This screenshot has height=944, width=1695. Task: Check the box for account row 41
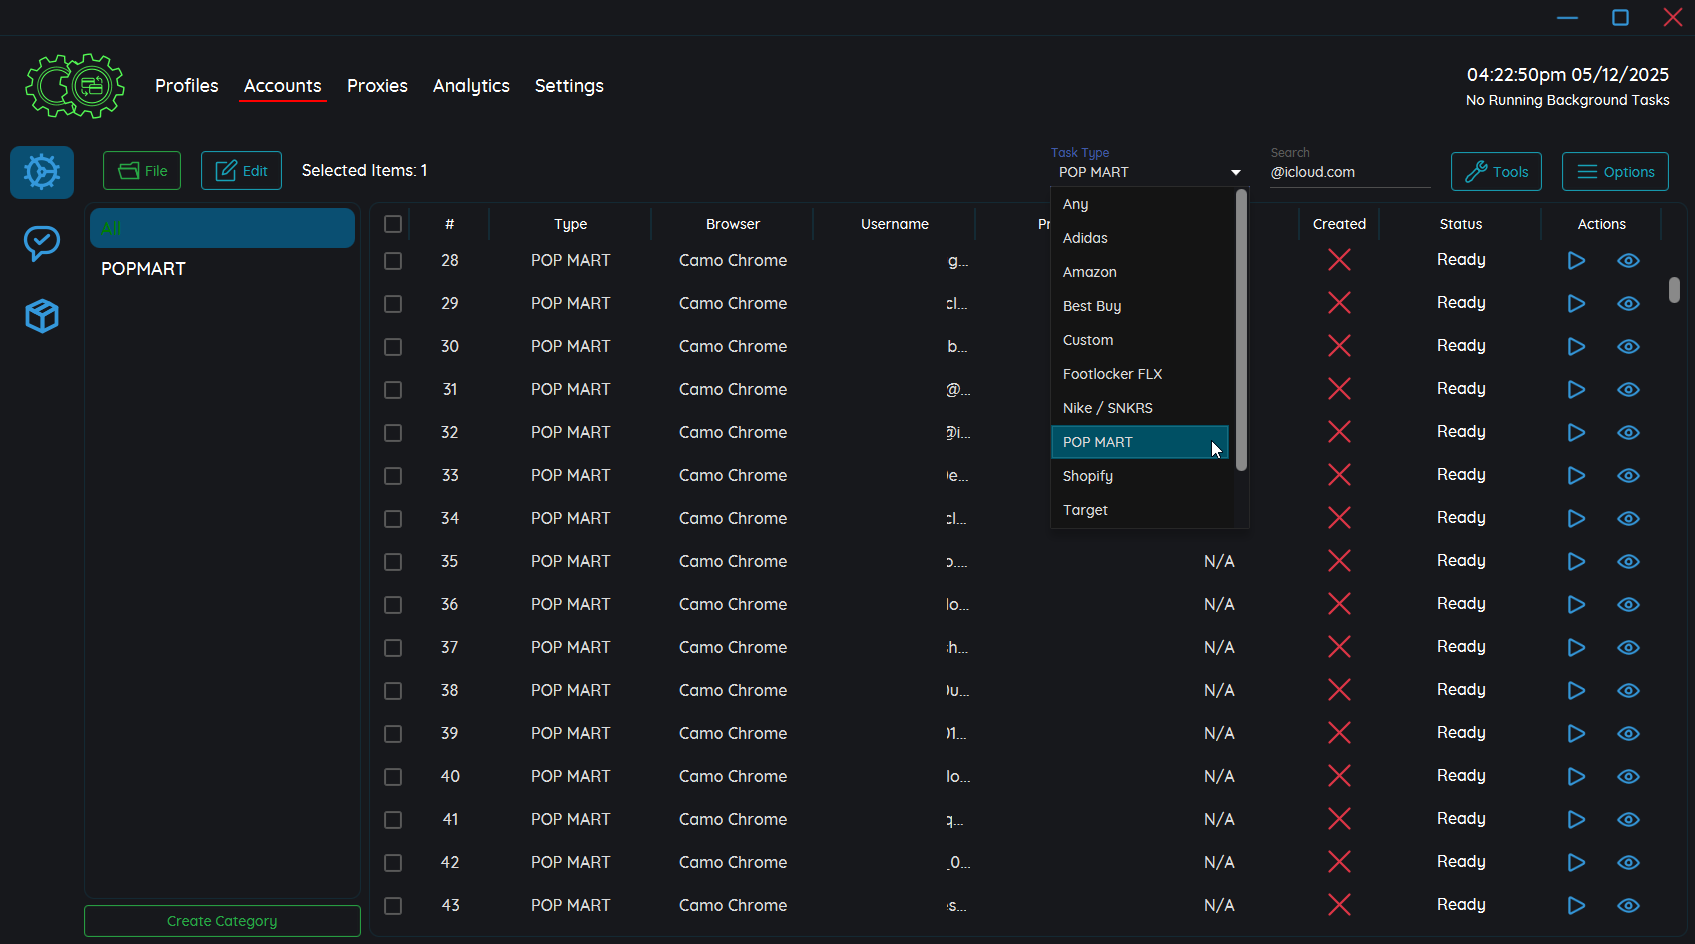(393, 819)
